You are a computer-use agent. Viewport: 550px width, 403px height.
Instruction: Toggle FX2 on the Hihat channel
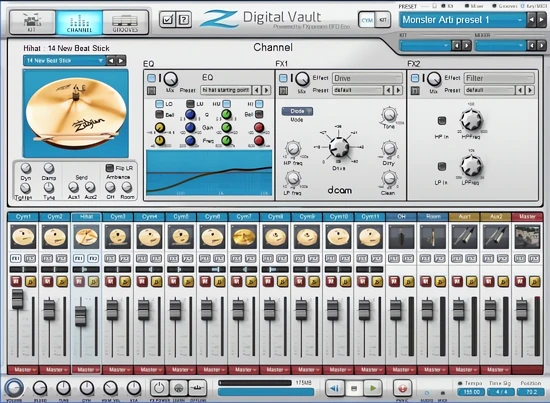click(93, 259)
